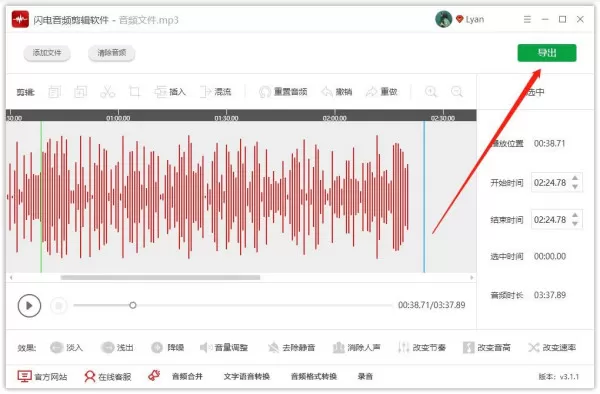Decrease 结束时间 with the down arrow
This screenshot has height=394, width=600.
(x=575, y=224)
